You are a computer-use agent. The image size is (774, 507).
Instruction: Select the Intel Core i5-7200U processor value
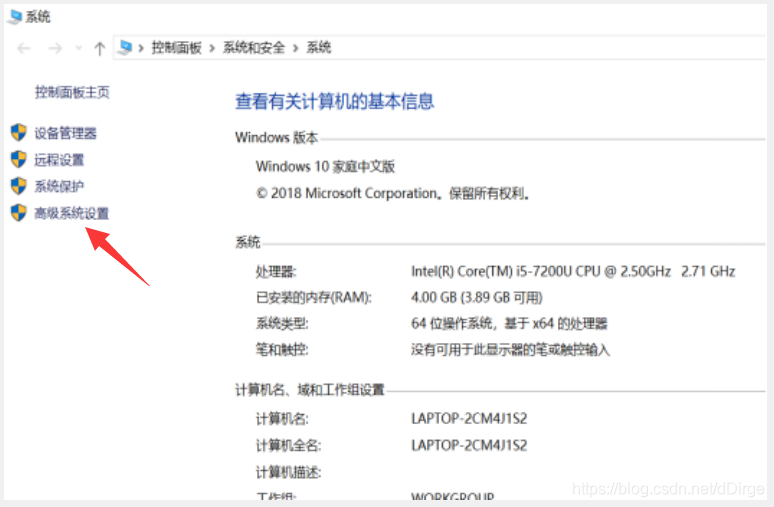pyautogui.click(x=573, y=271)
